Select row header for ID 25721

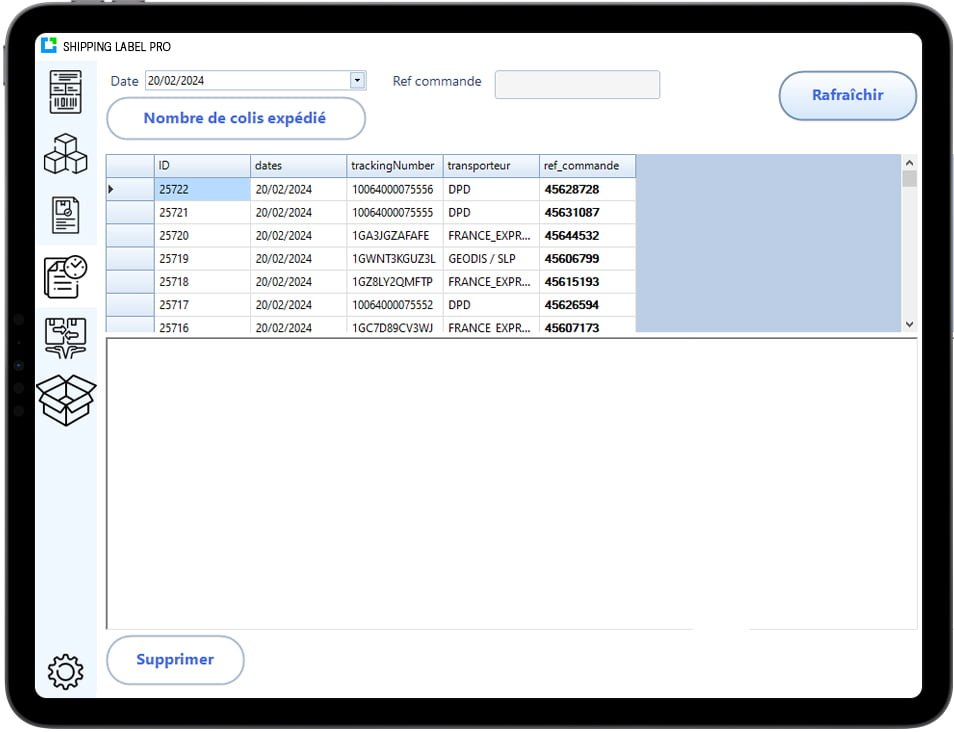(130, 212)
